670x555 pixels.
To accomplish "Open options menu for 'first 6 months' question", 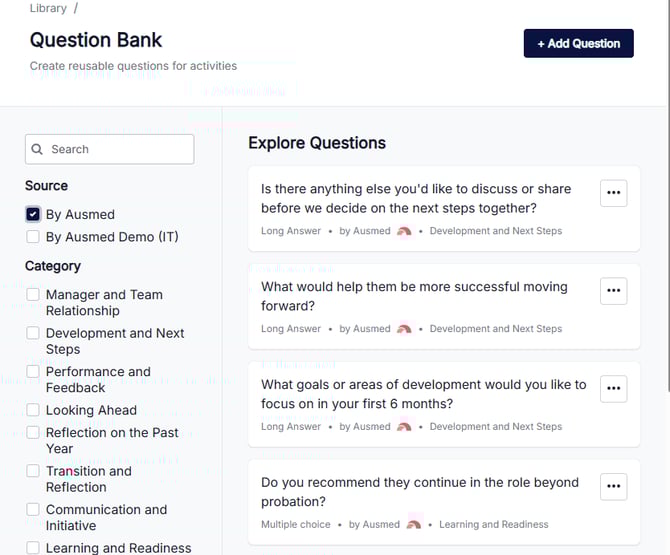I will click(613, 388).
